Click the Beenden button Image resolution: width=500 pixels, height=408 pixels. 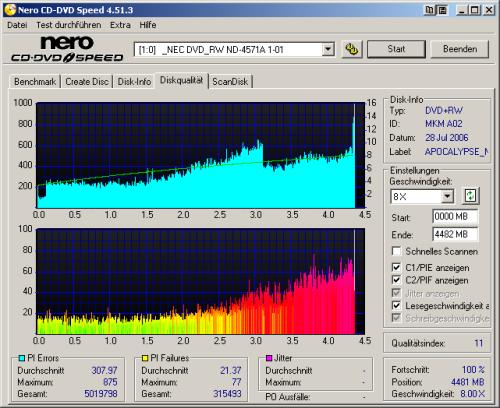pyautogui.click(x=460, y=49)
